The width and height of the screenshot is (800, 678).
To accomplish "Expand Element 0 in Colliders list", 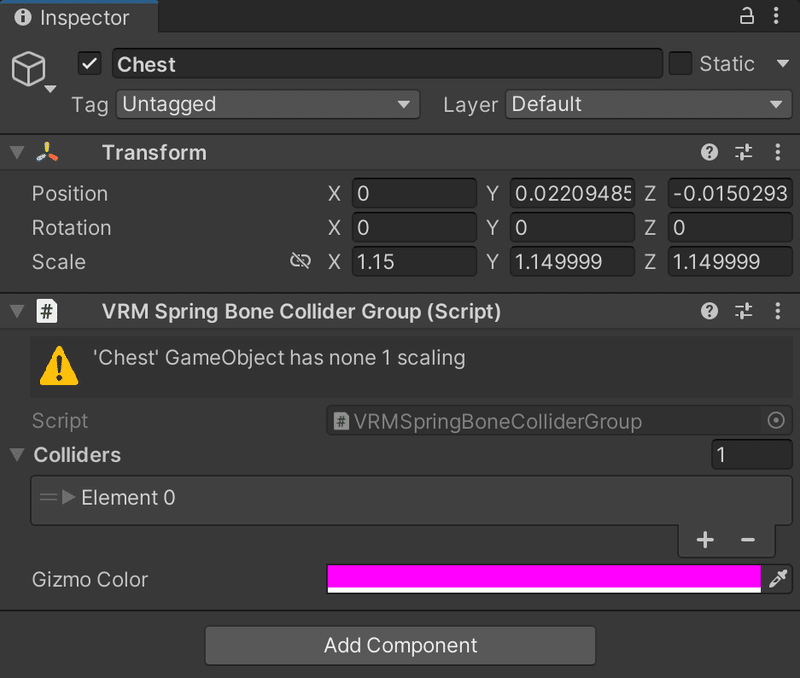I will coord(69,497).
